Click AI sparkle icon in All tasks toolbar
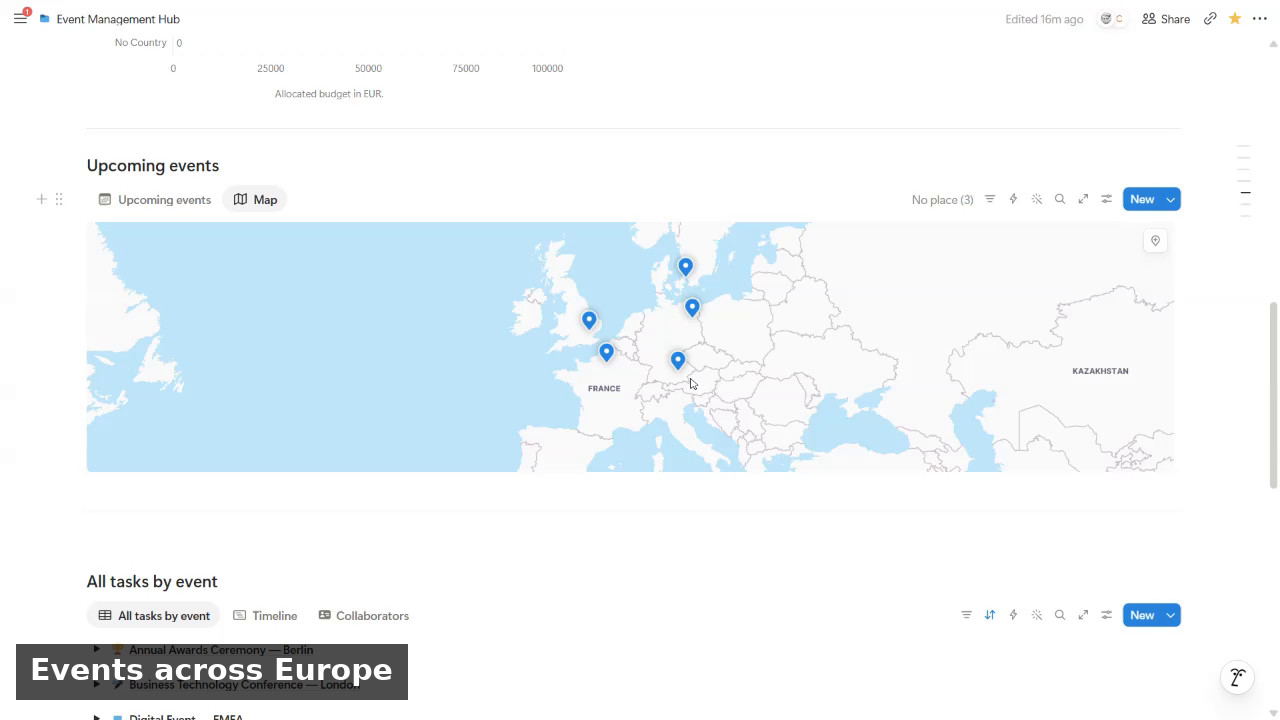This screenshot has width=1280, height=720. click(1037, 615)
